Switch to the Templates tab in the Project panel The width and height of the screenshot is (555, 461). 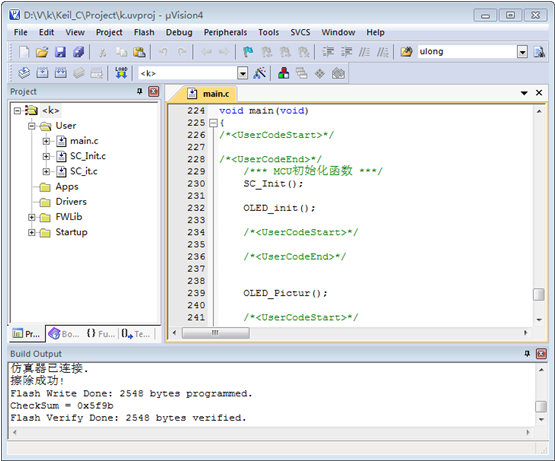click(x=136, y=334)
